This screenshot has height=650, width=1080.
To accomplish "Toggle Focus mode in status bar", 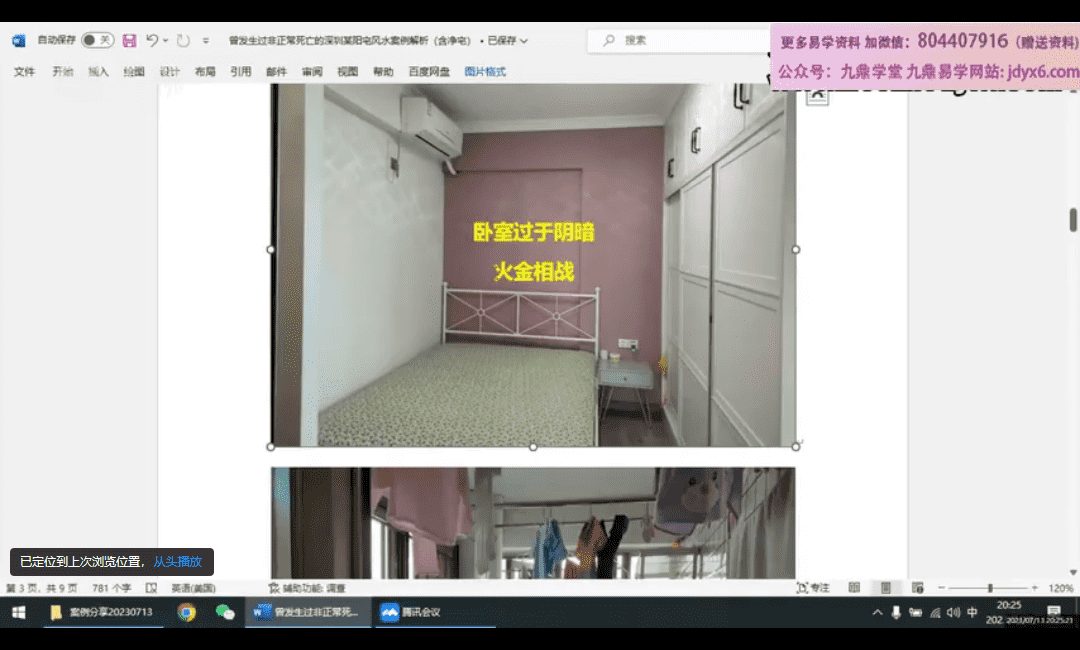I will pos(813,588).
